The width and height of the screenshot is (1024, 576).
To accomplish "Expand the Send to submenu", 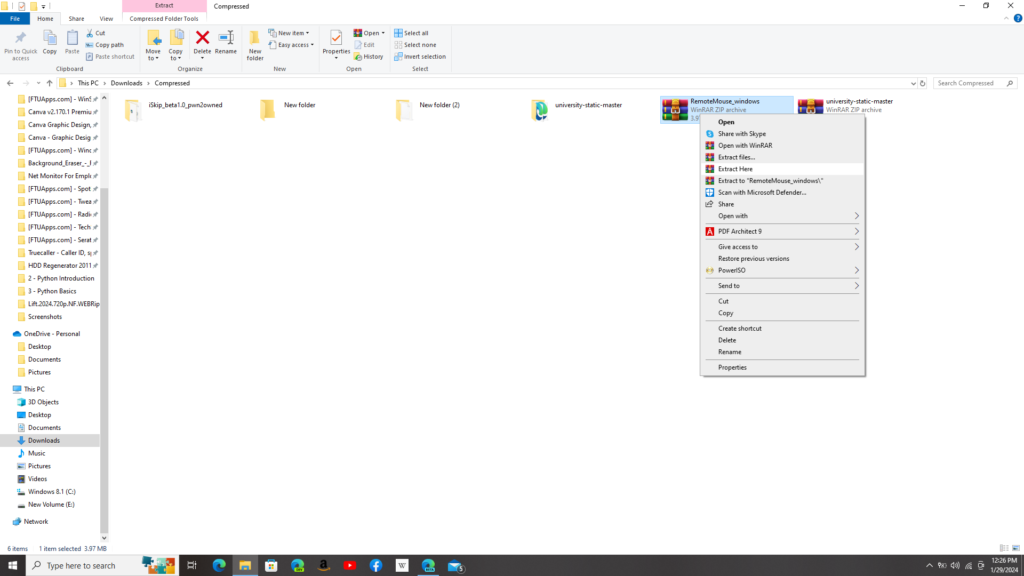I will click(782, 286).
